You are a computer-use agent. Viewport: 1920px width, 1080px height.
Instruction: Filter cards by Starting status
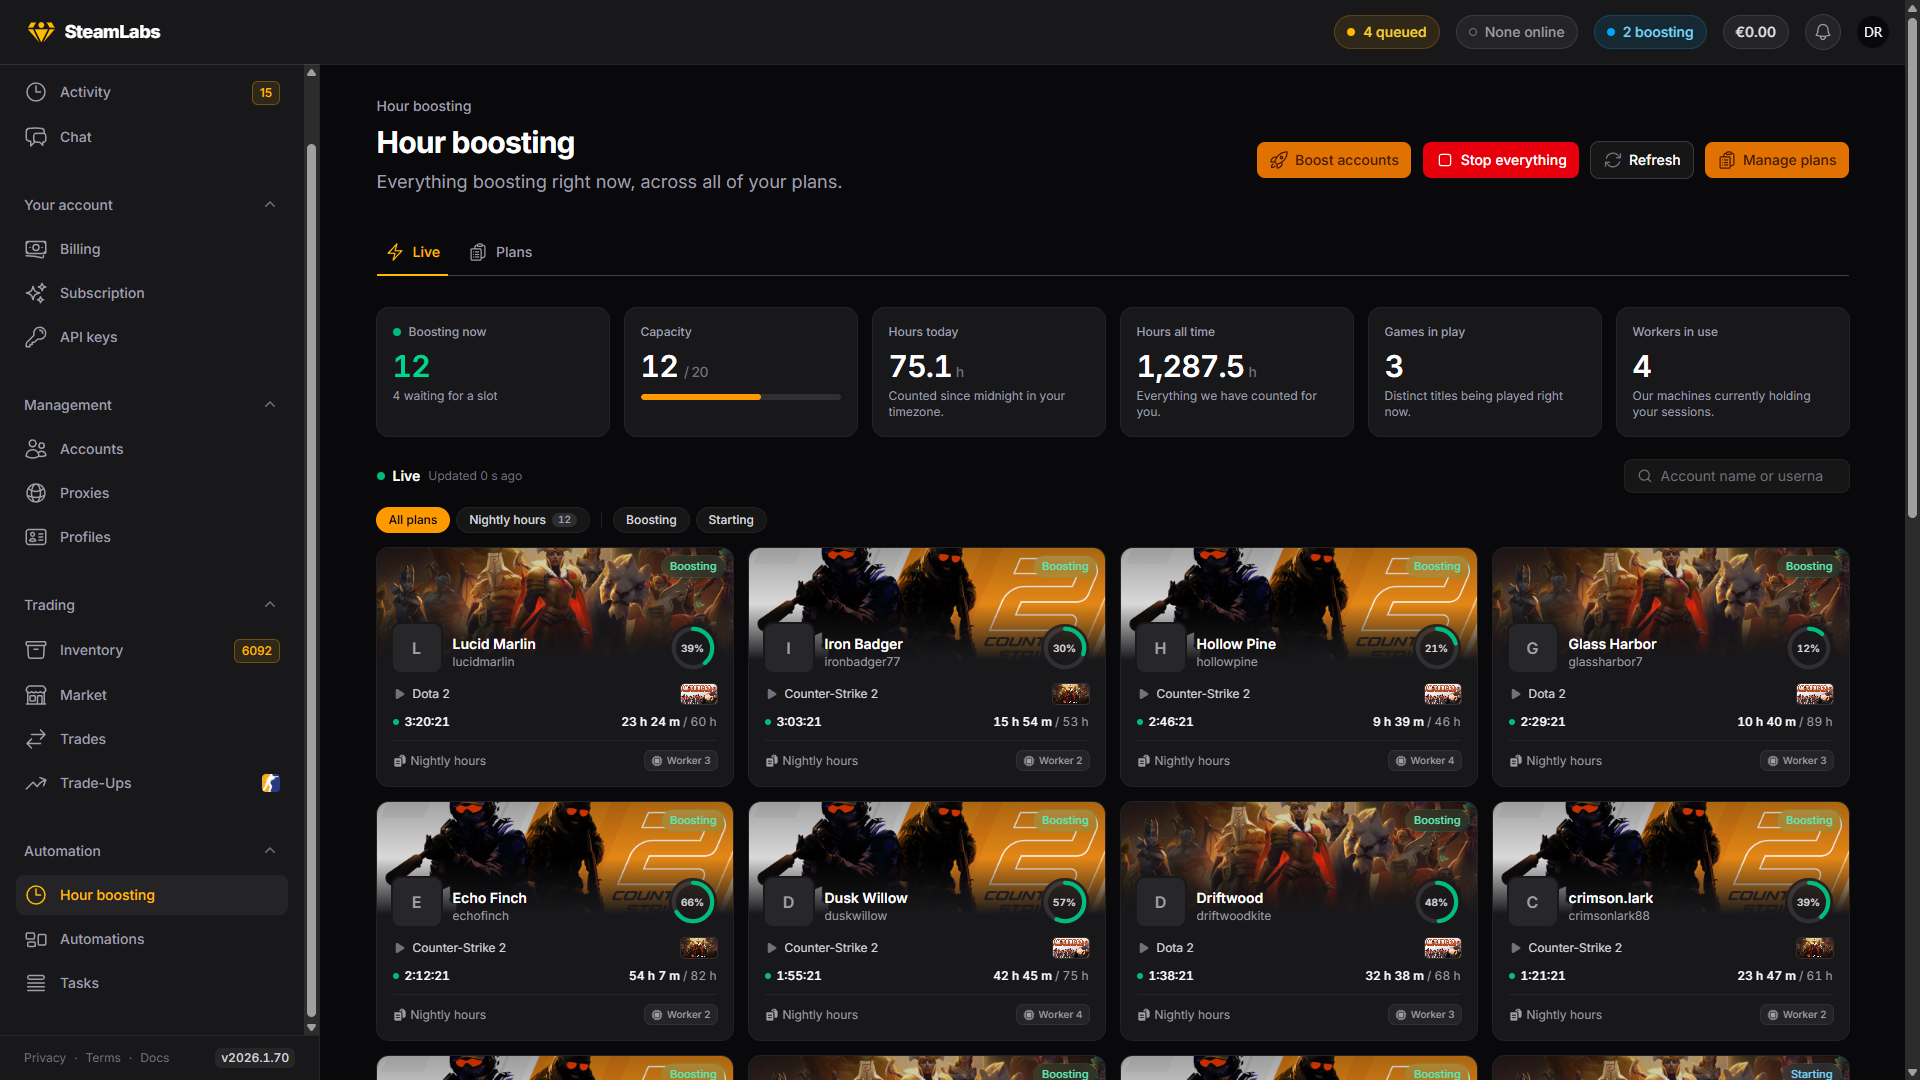(731, 520)
